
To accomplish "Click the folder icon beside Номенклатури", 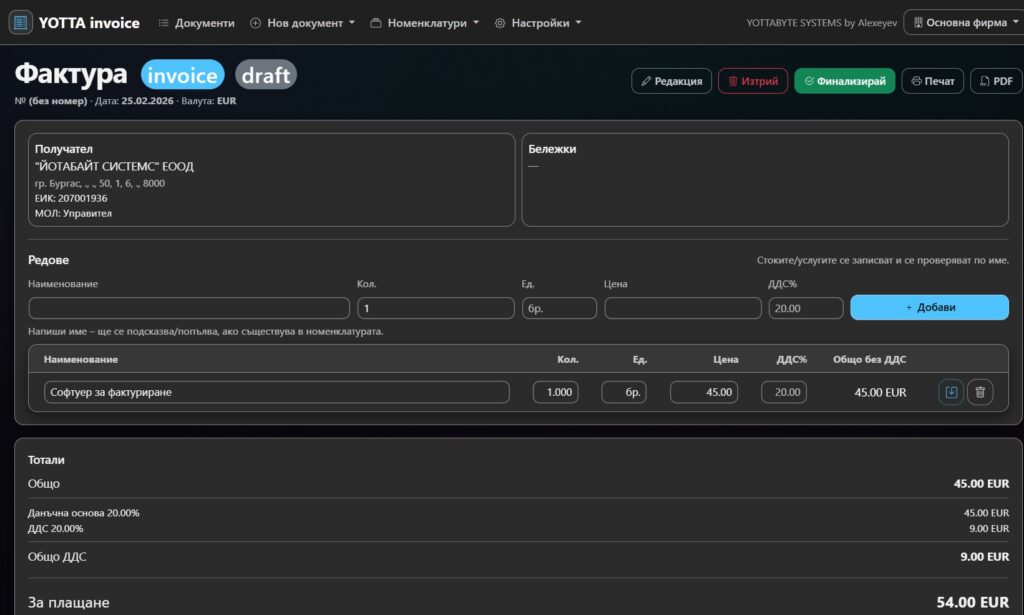I will [x=376, y=23].
